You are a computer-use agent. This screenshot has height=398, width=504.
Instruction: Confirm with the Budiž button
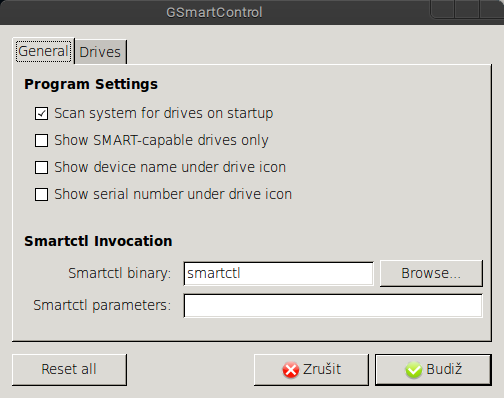click(433, 370)
